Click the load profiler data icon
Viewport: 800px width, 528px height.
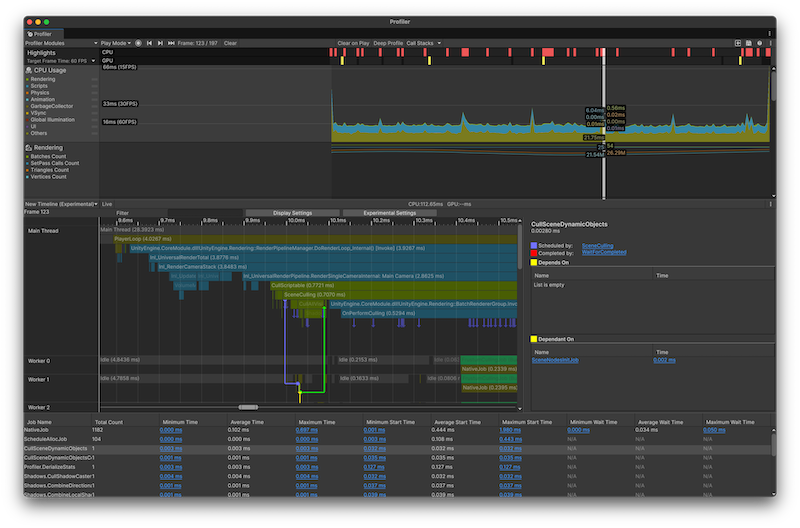point(738,44)
